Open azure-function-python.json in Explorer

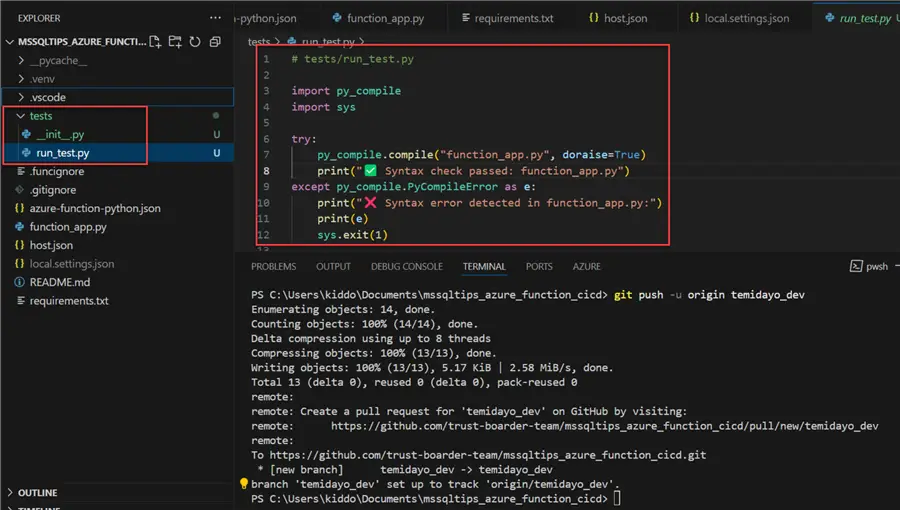(x=95, y=208)
